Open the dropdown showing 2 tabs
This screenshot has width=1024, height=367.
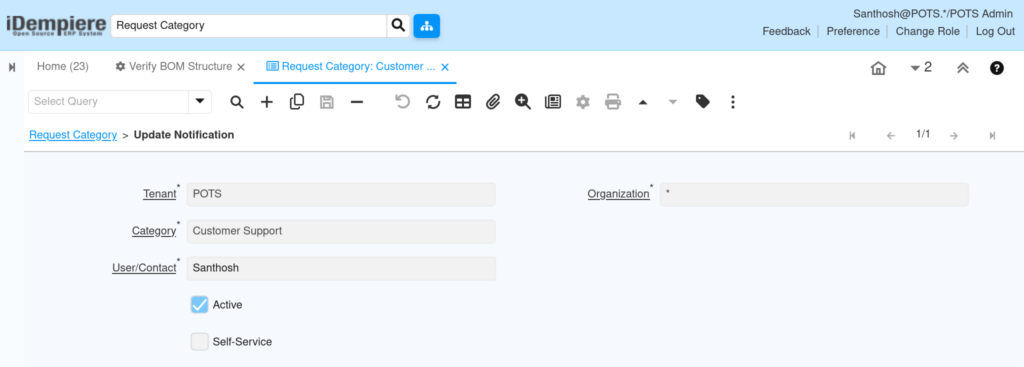pos(921,67)
